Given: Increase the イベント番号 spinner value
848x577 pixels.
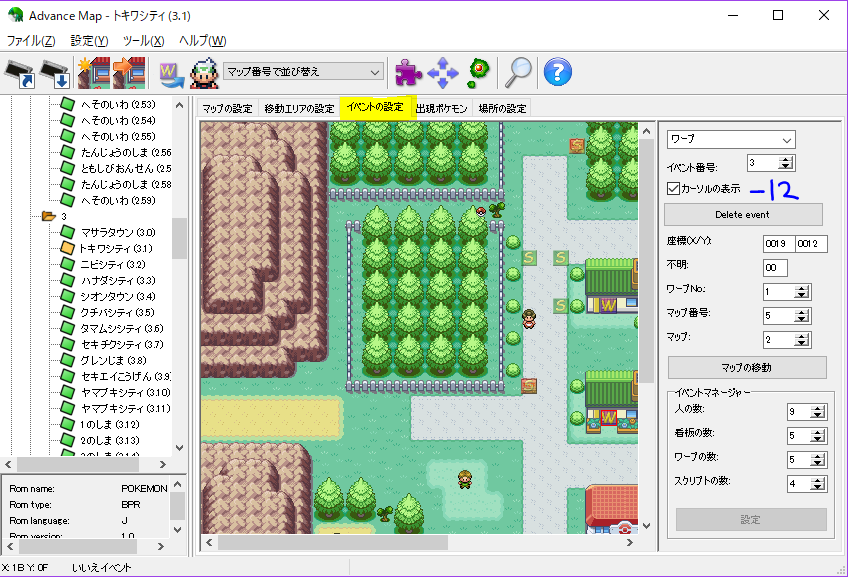Looking at the screenshot, I should (786, 160).
